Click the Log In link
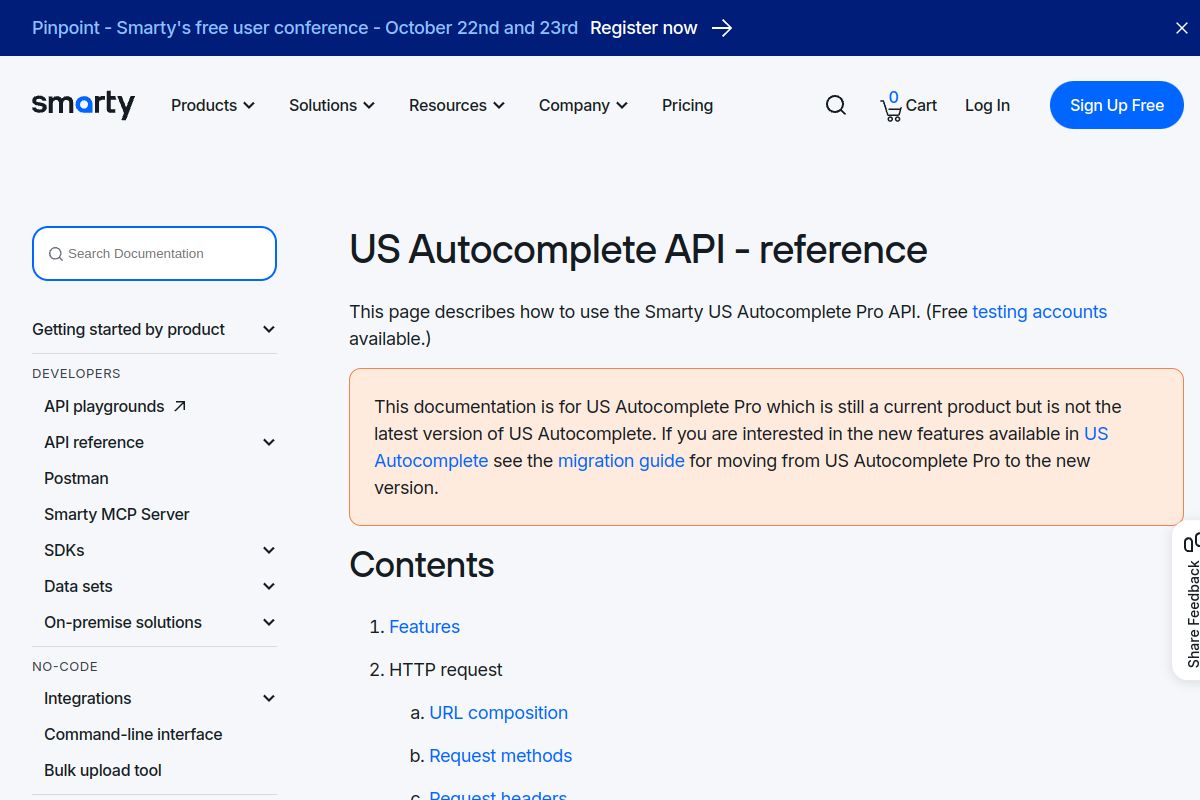 (x=987, y=105)
